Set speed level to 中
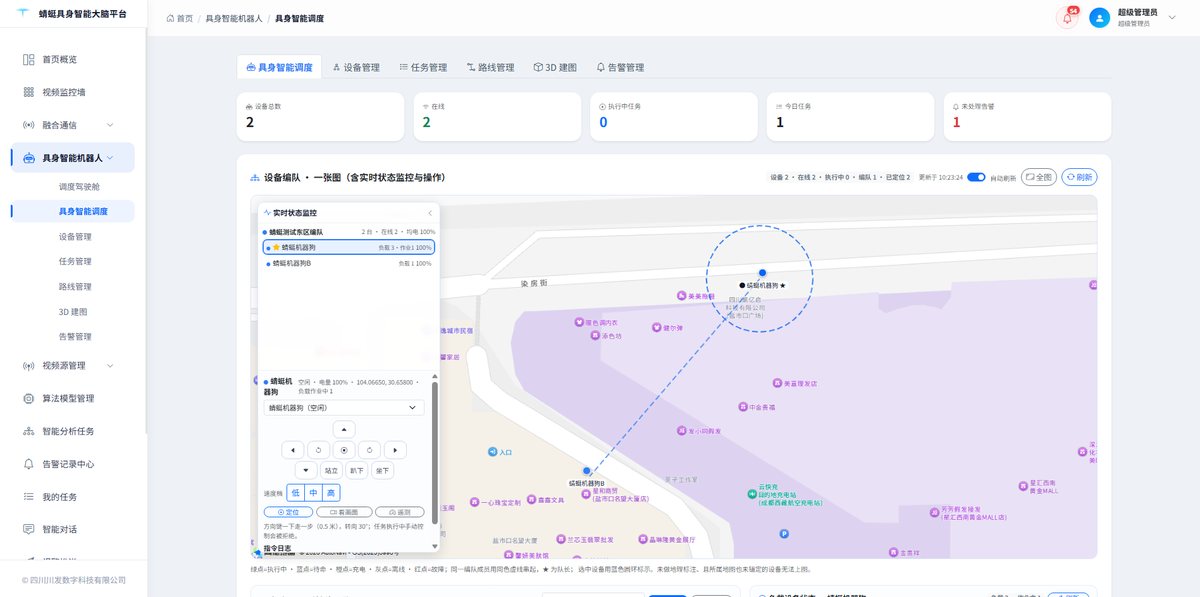 [313, 493]
